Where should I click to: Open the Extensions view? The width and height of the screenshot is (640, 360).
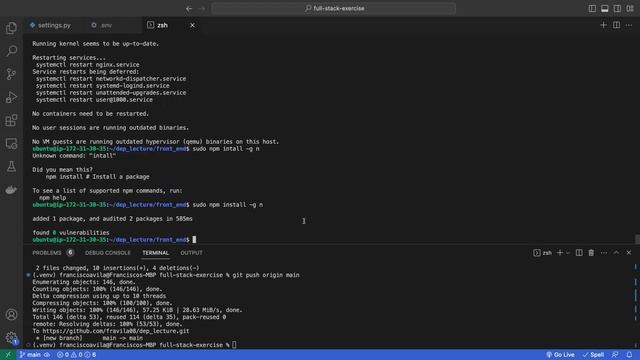[x=11, y=120]
